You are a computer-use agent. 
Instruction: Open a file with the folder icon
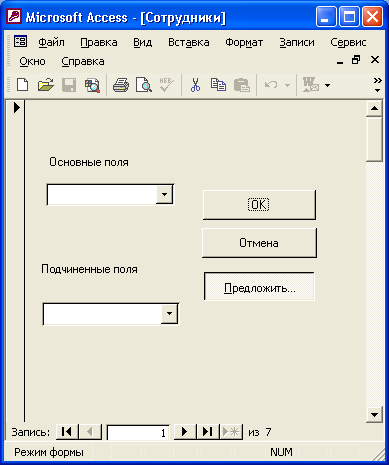coord(46,85)
